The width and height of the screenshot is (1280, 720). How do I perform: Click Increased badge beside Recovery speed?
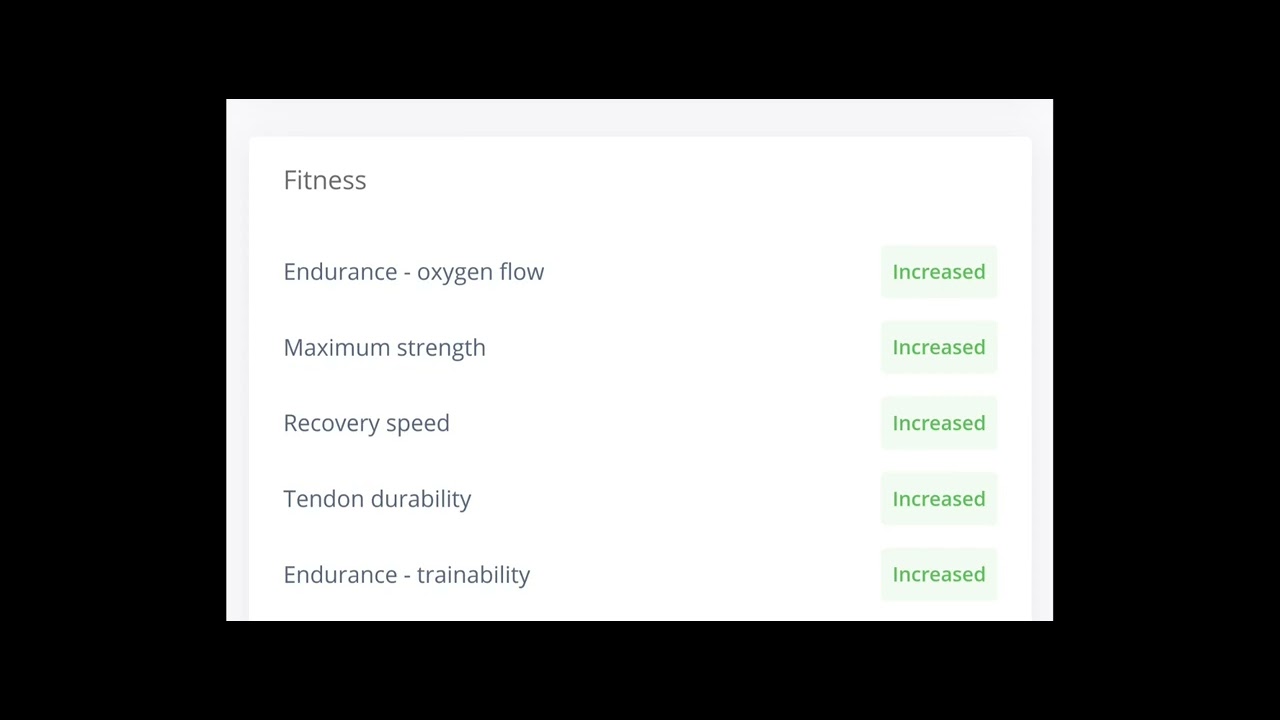(x=938, y=423)
